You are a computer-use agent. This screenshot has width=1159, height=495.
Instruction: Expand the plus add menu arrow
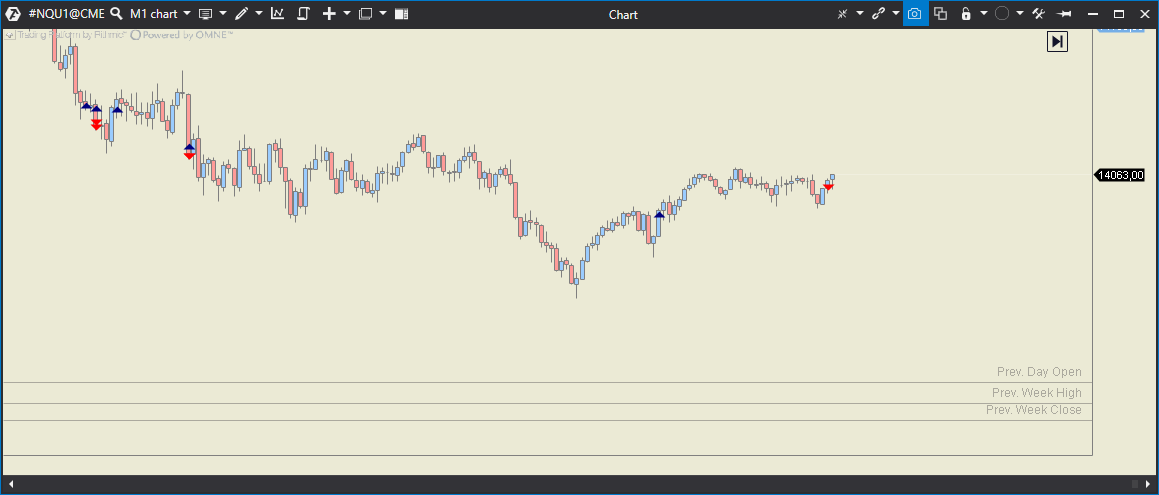(347, 14)
